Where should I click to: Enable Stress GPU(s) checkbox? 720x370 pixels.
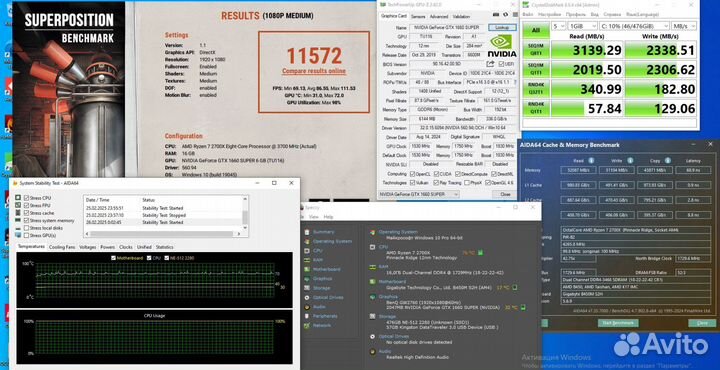(26, 235)
